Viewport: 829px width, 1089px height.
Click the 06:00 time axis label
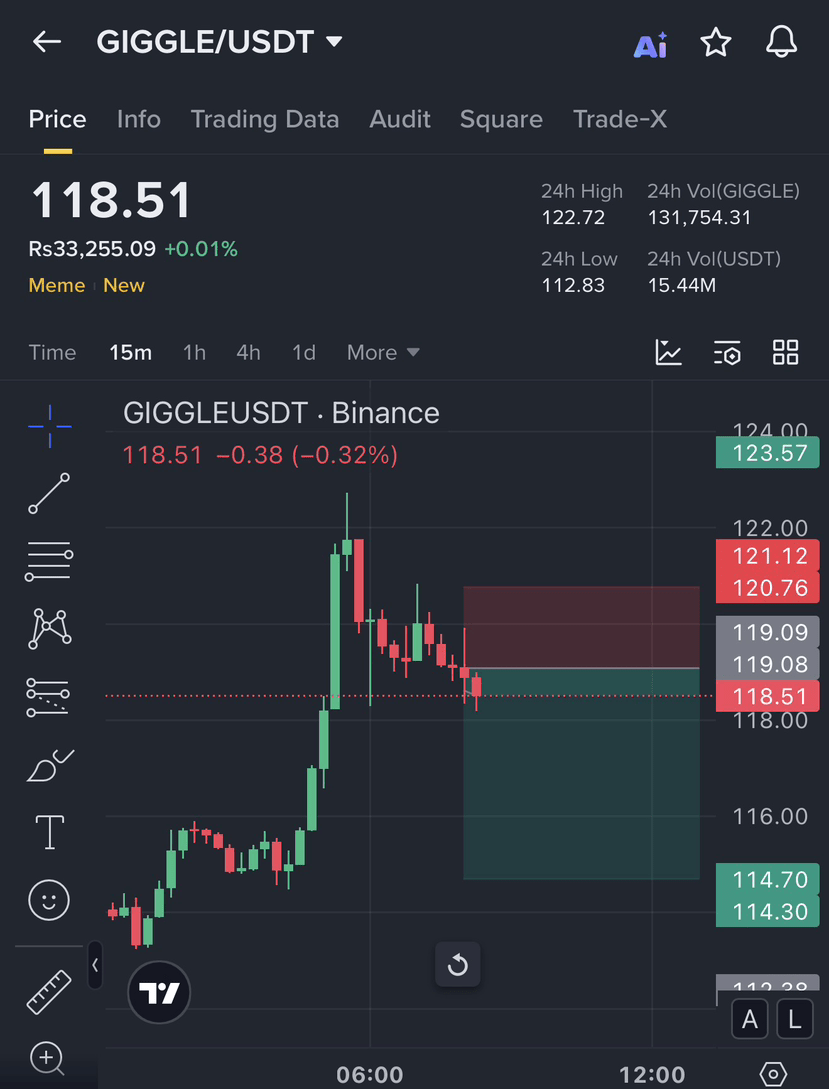point(369,1075)
